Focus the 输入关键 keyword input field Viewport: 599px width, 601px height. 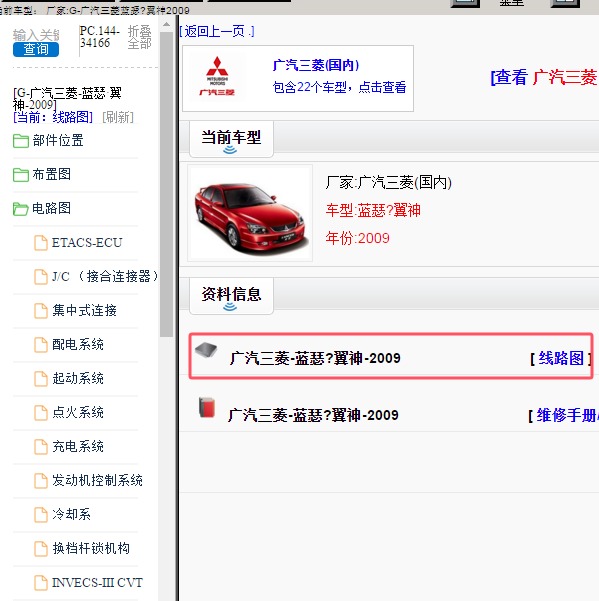click(x=36, y=35)
